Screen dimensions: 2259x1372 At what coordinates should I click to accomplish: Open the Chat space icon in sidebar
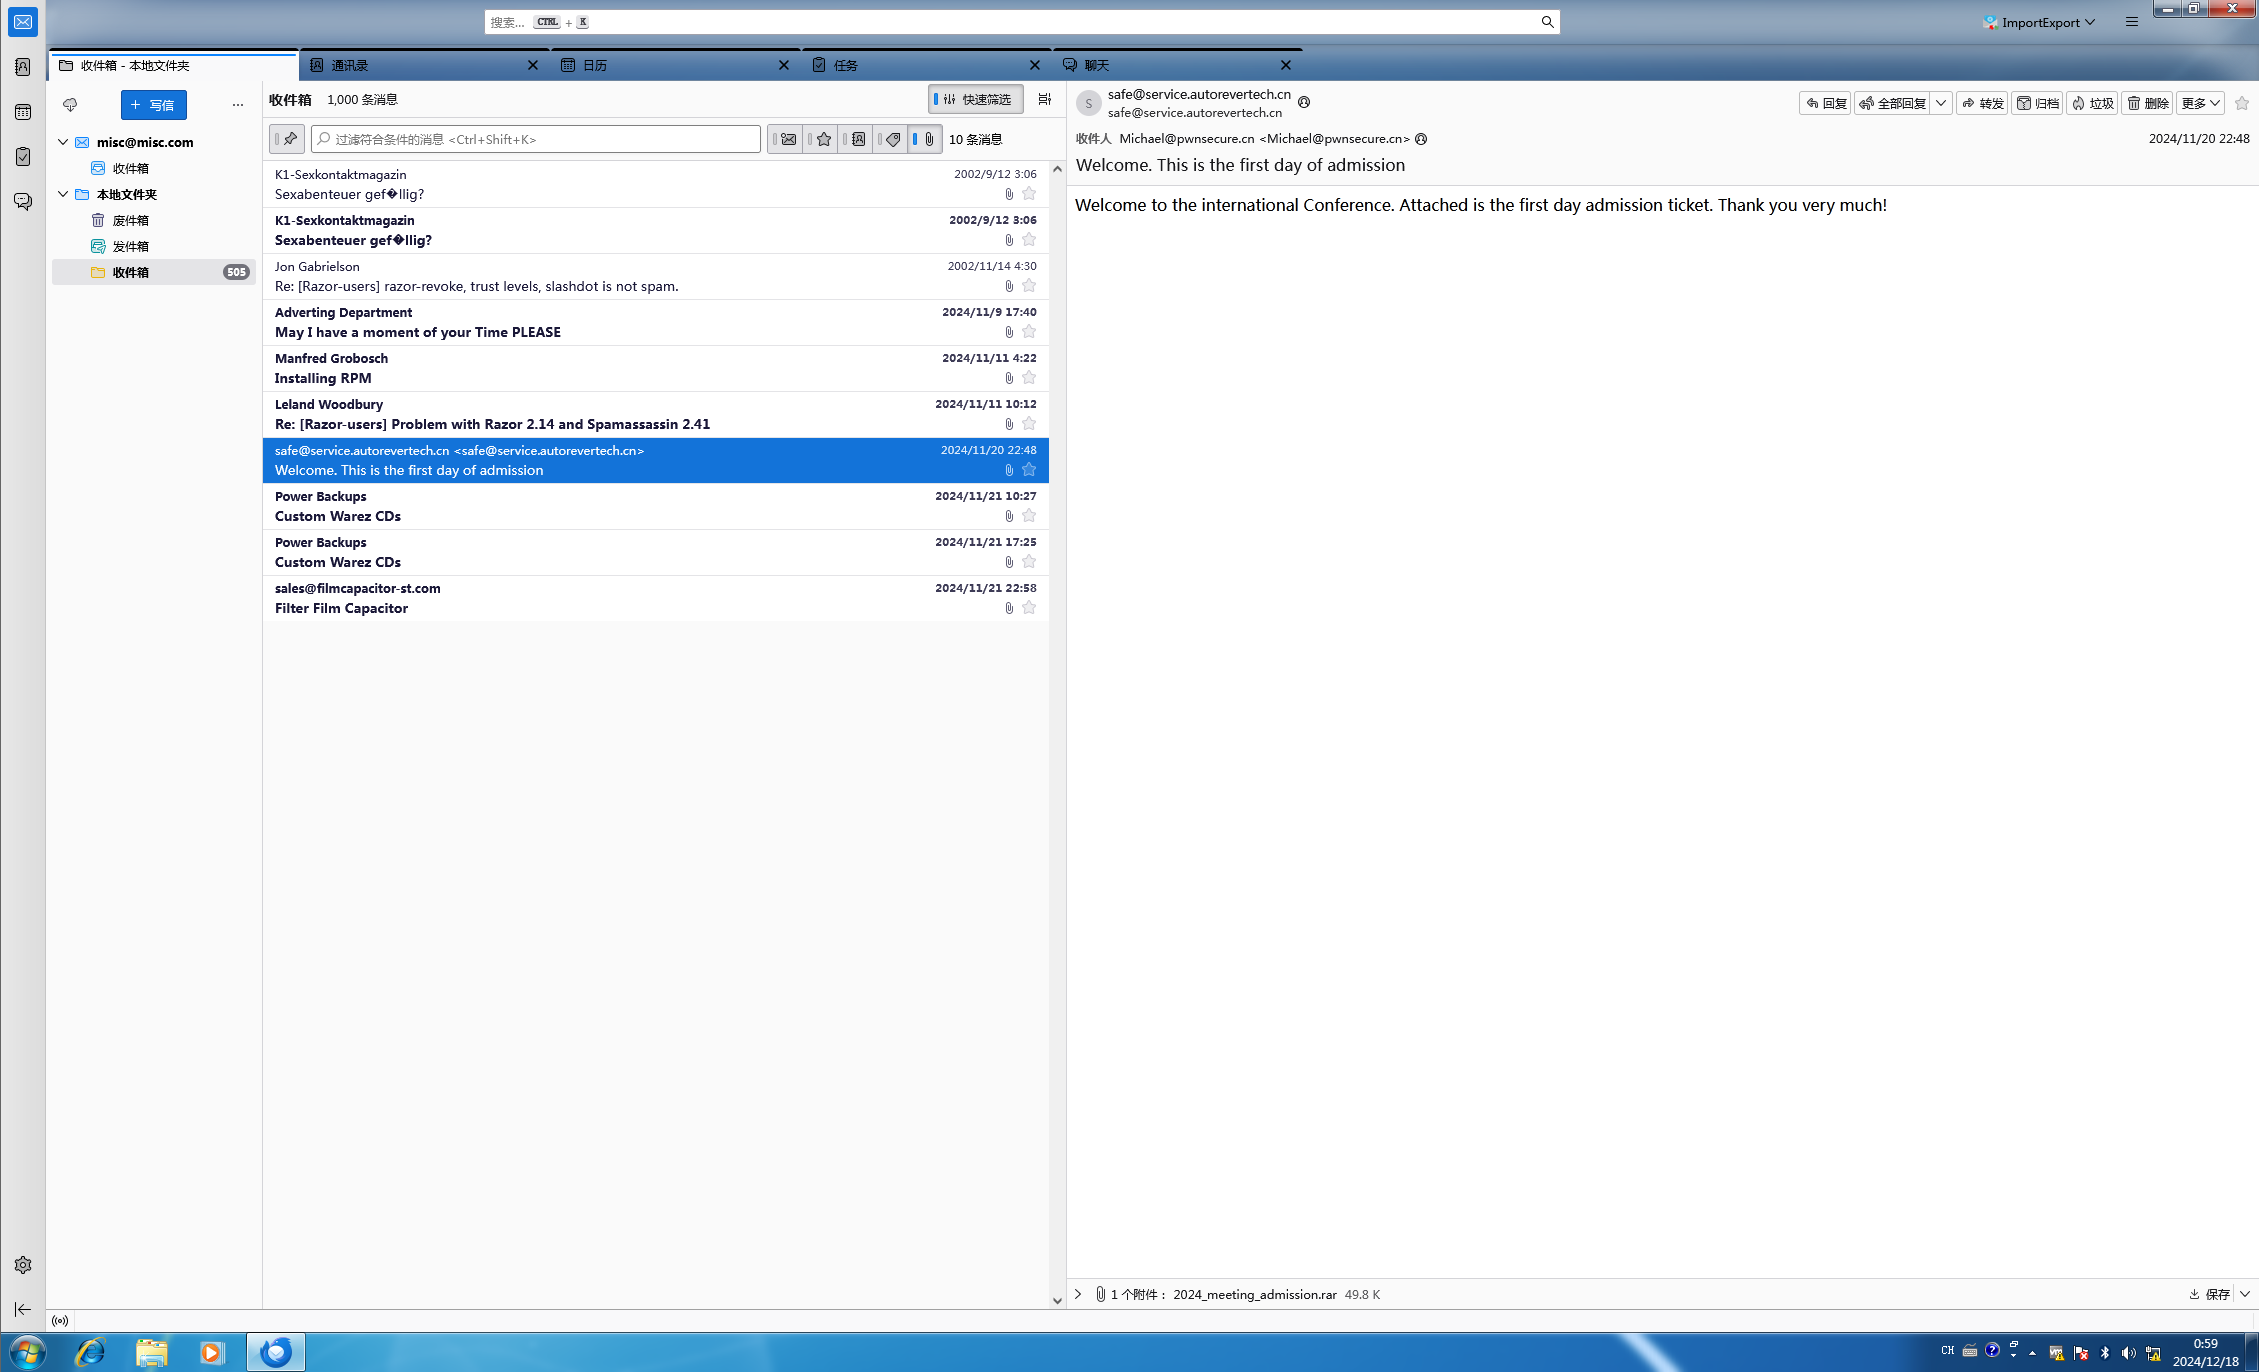coord(23,201)
